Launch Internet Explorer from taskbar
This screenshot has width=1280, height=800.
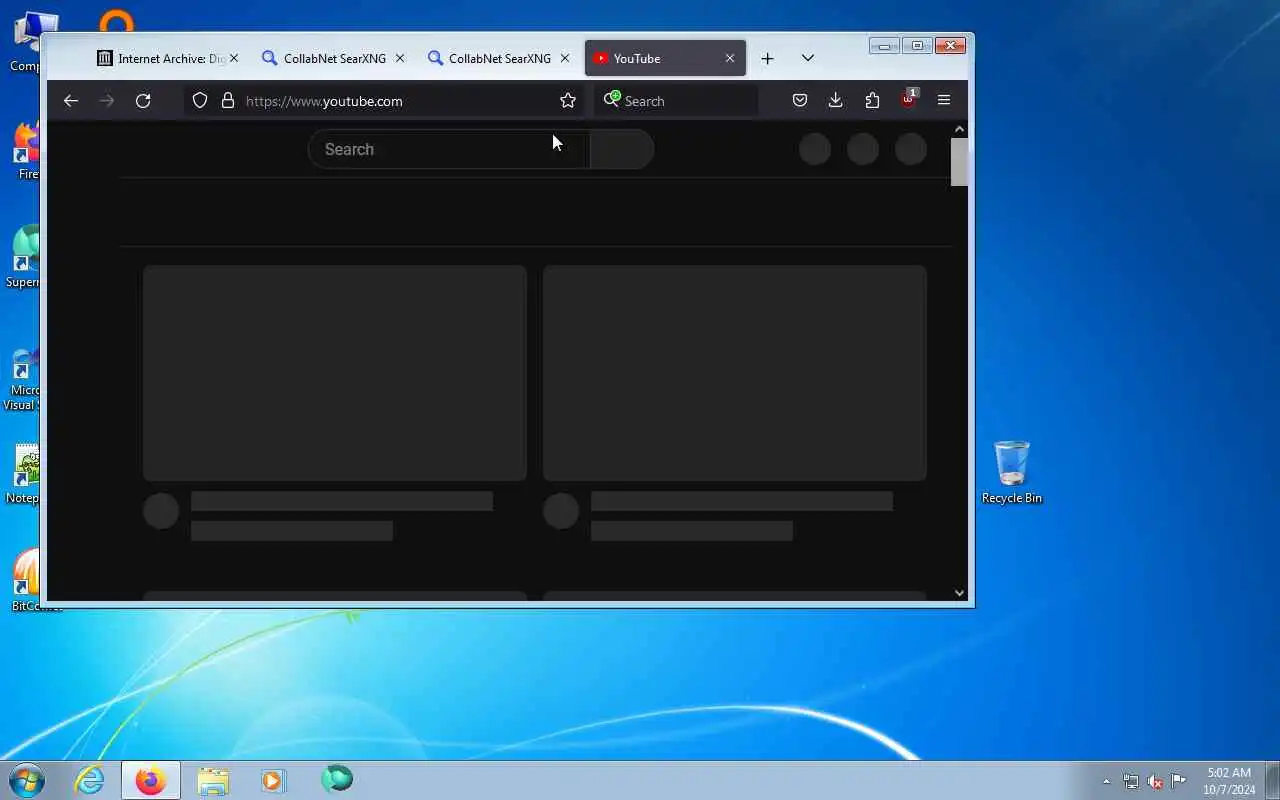(90, 780)
